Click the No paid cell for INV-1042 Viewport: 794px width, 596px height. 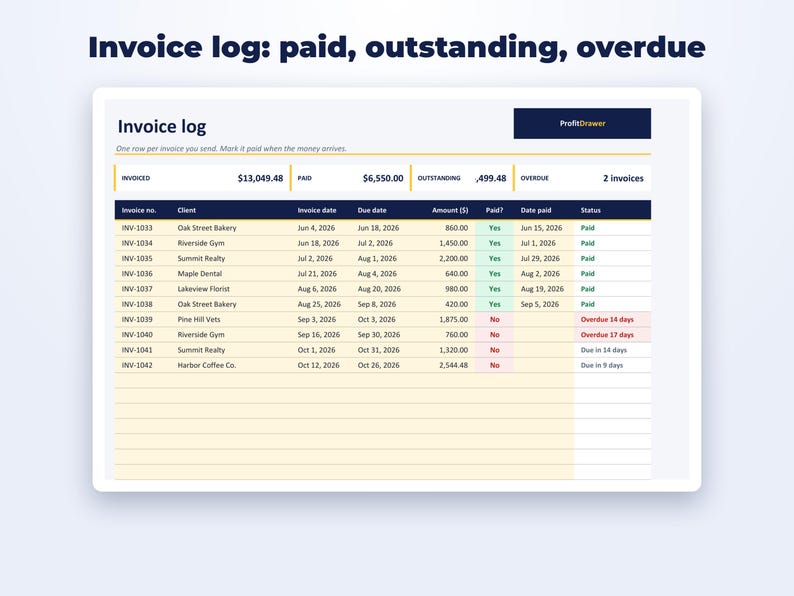[494, 365]
